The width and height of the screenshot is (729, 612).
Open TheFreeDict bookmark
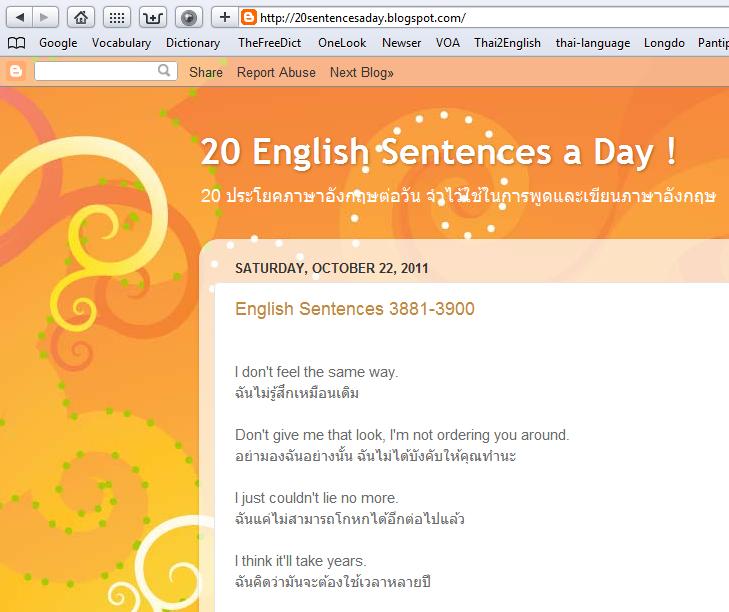270,43
